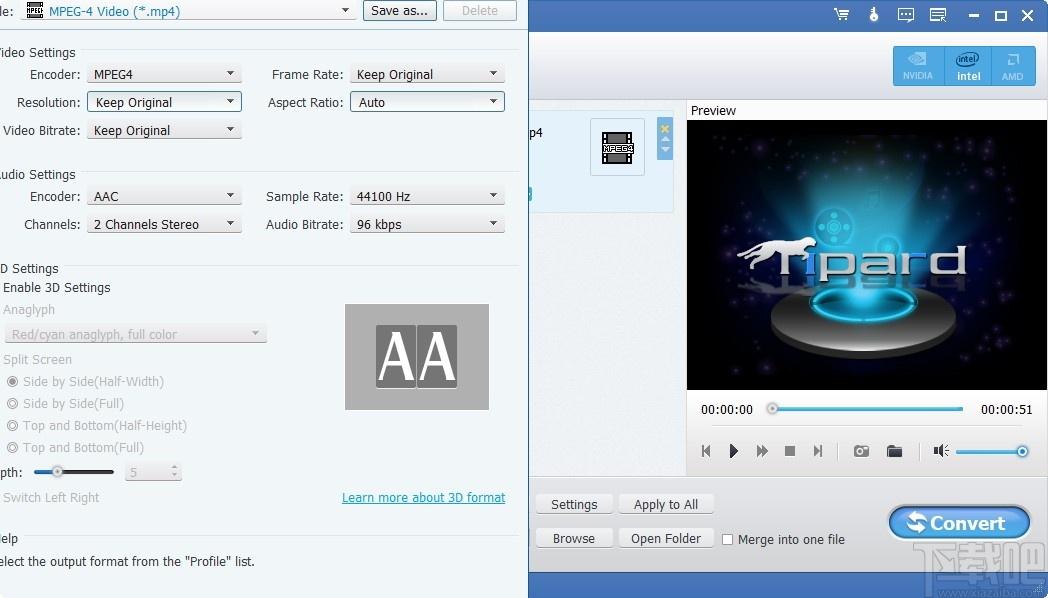Click the preview playback progress bar

click(867, 409)
